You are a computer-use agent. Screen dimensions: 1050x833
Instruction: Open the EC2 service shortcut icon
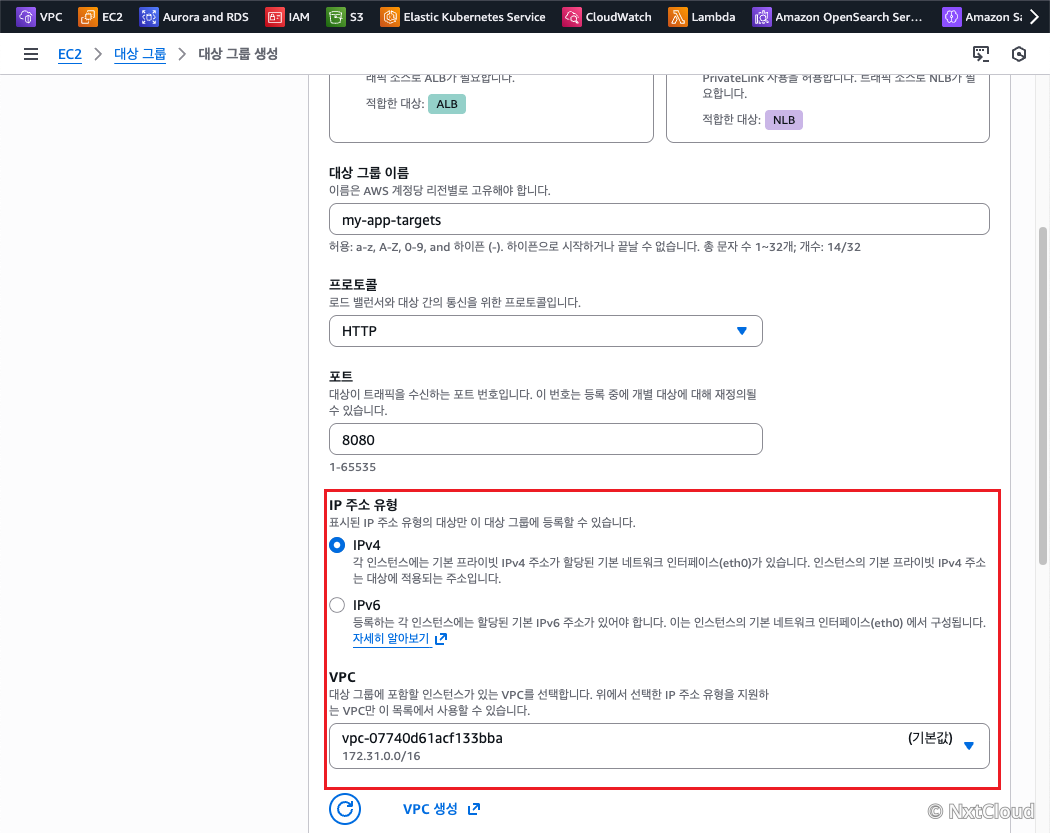[88, 17]
